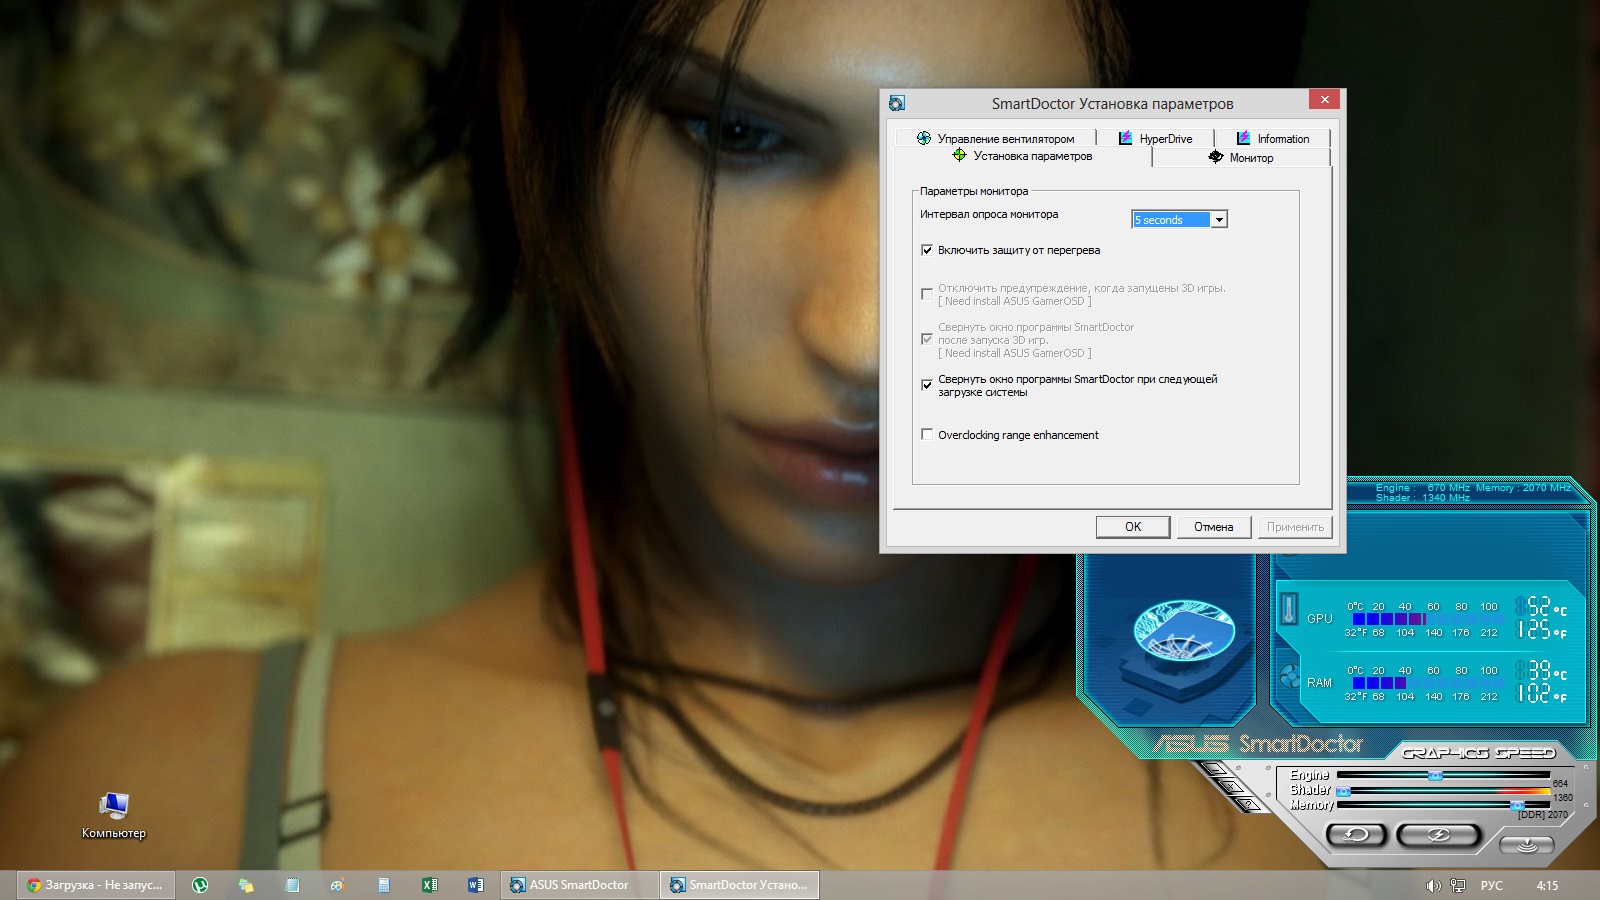Click the Shader 1340 MHz readout
The width and height of the screenshot is (1600, 900).
pos(1423,498)
